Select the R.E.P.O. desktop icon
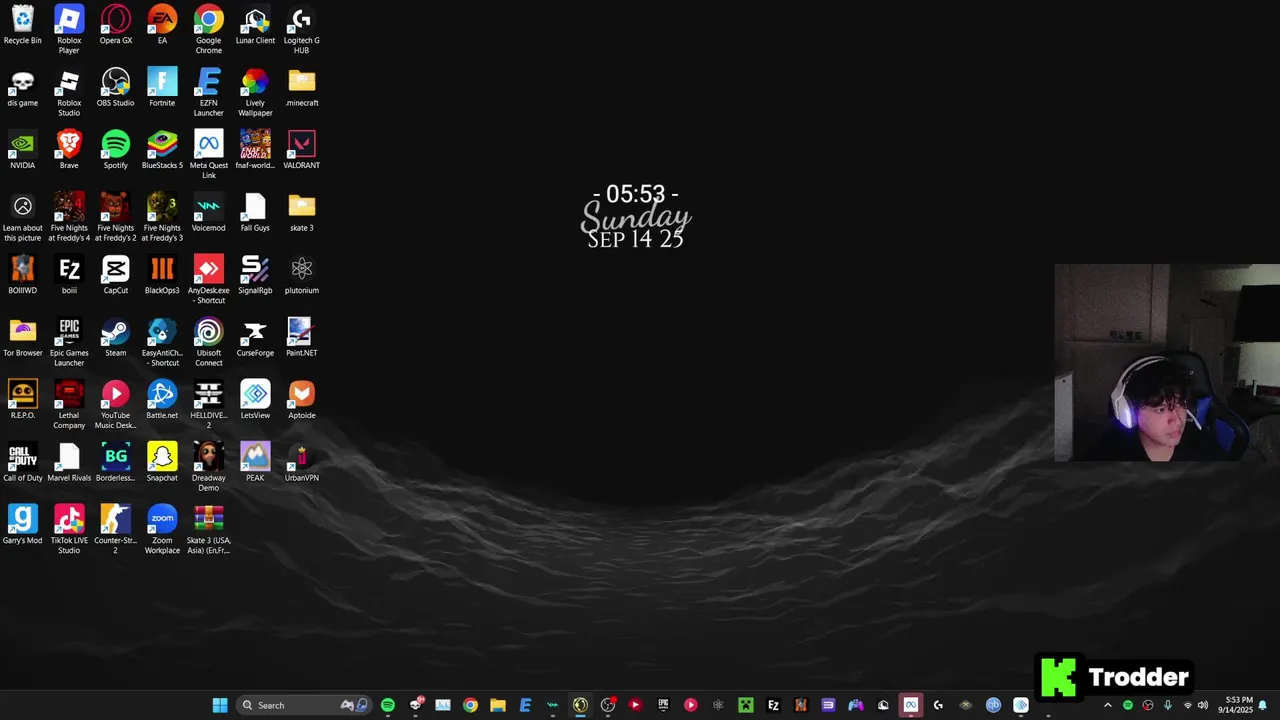 (x=22, y=401)
